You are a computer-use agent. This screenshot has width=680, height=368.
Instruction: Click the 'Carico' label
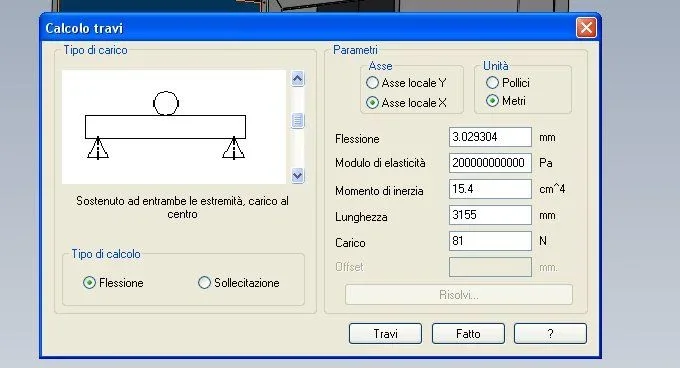350,243
